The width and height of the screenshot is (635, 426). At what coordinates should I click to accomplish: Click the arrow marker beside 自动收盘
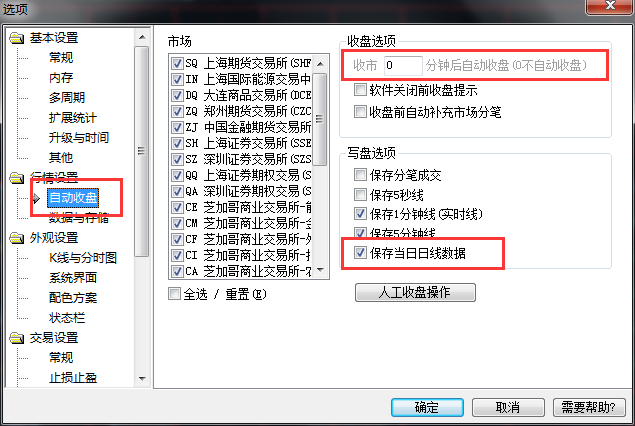point(36,198)
